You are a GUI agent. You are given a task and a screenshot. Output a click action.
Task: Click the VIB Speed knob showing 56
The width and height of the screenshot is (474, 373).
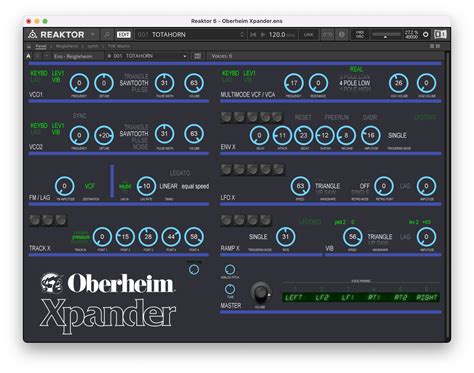352,237
